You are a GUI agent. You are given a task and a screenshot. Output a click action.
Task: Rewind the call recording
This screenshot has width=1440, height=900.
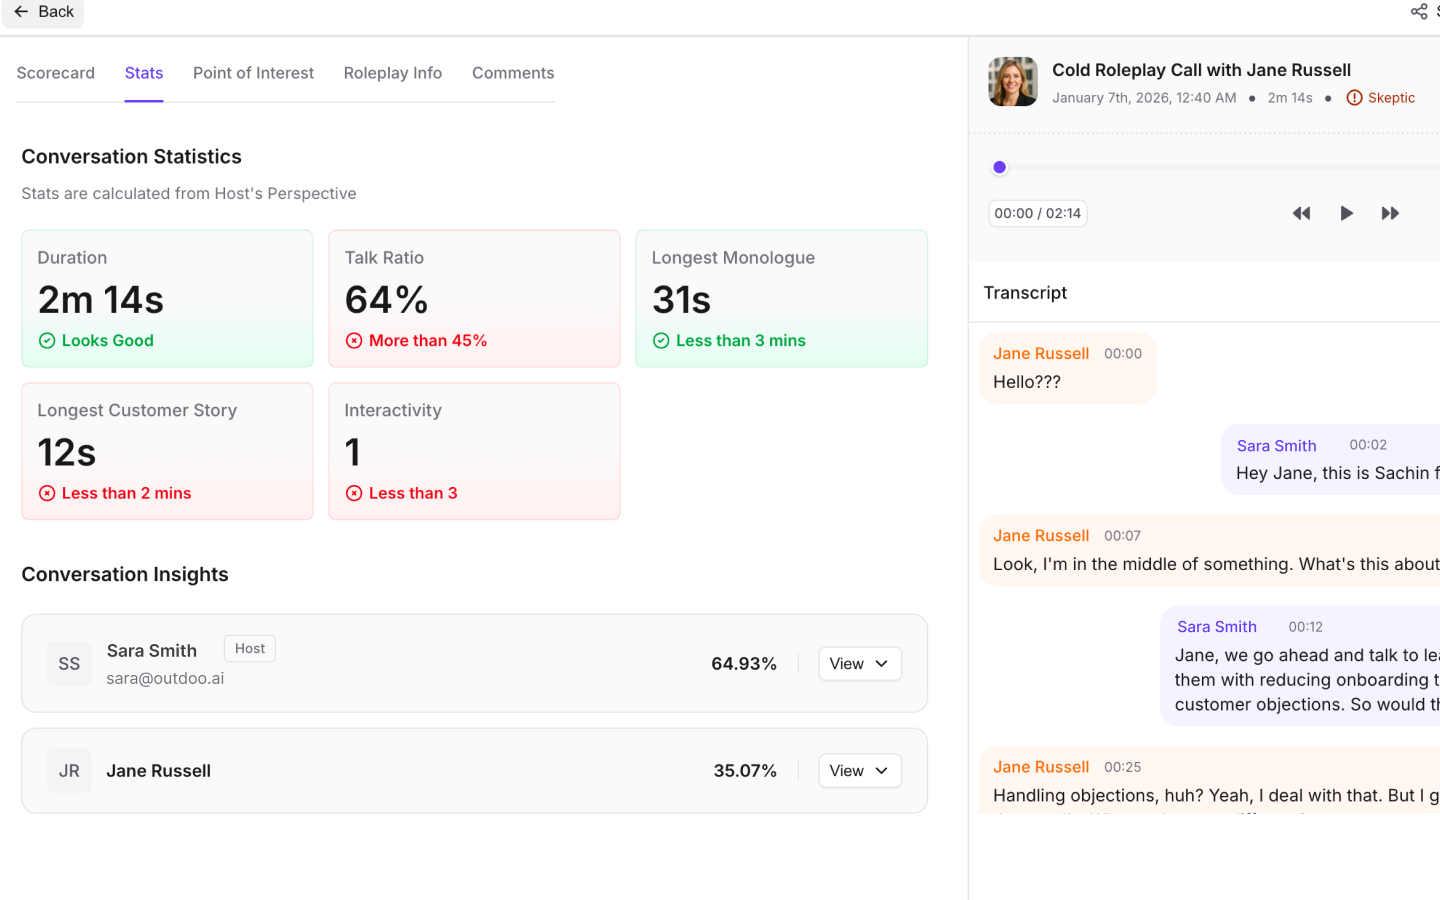[1301, 213]
